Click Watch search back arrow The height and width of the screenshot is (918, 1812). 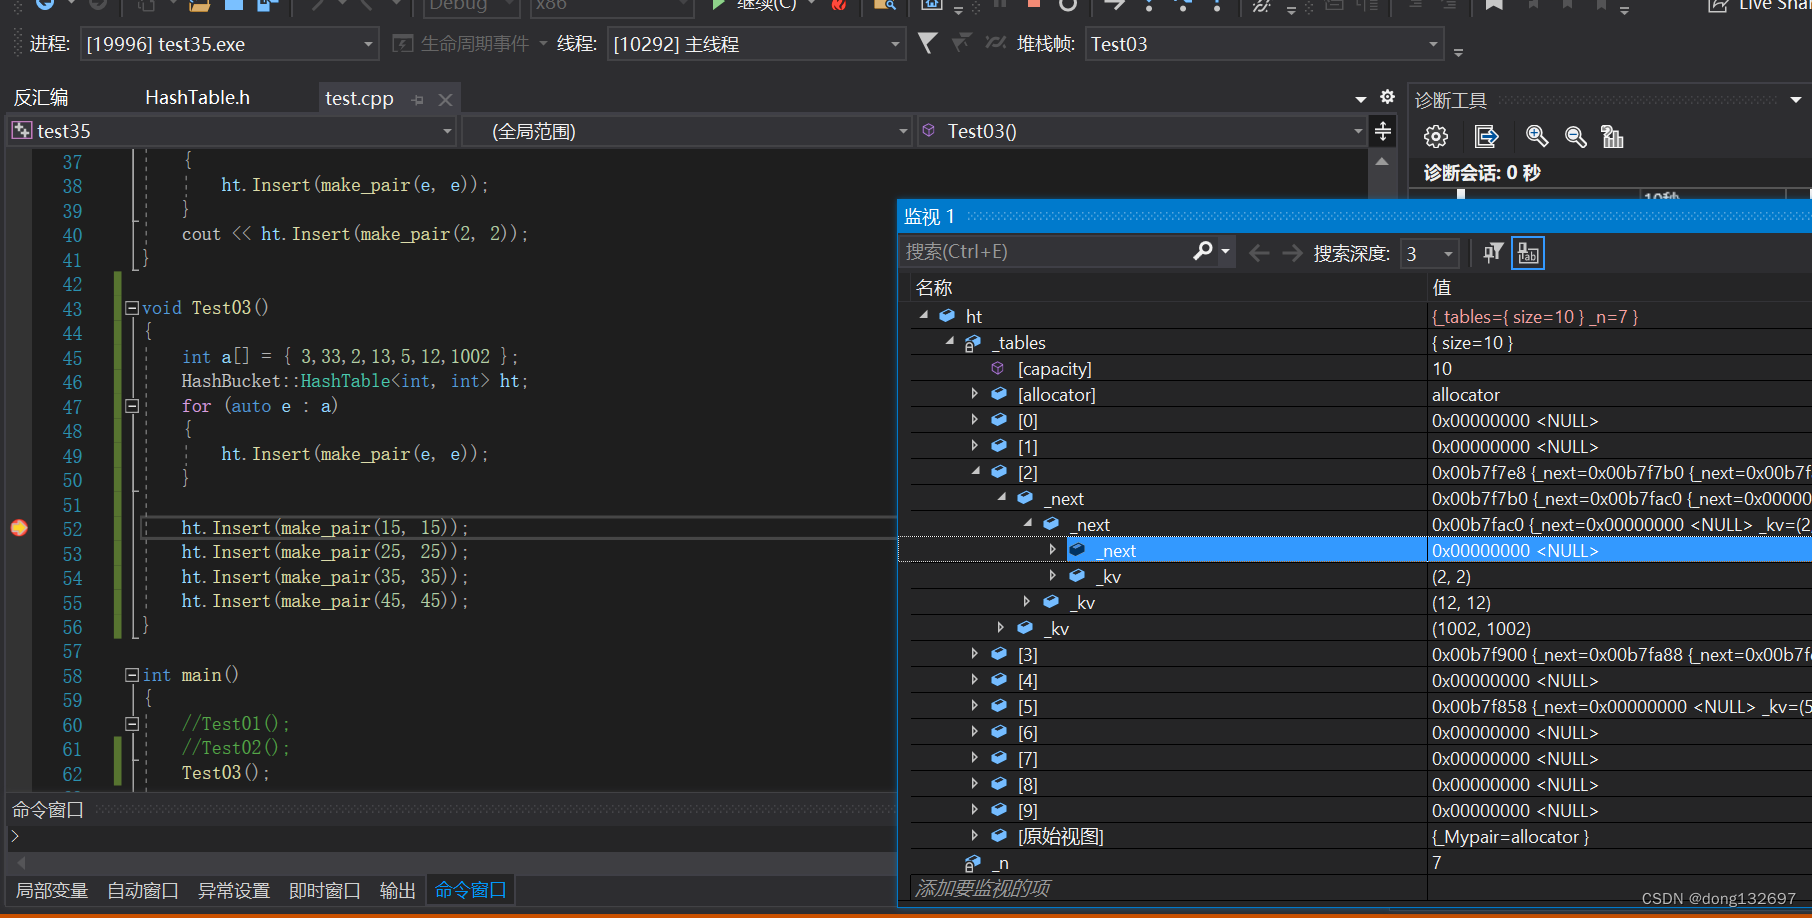click(x=1259, y=253)
